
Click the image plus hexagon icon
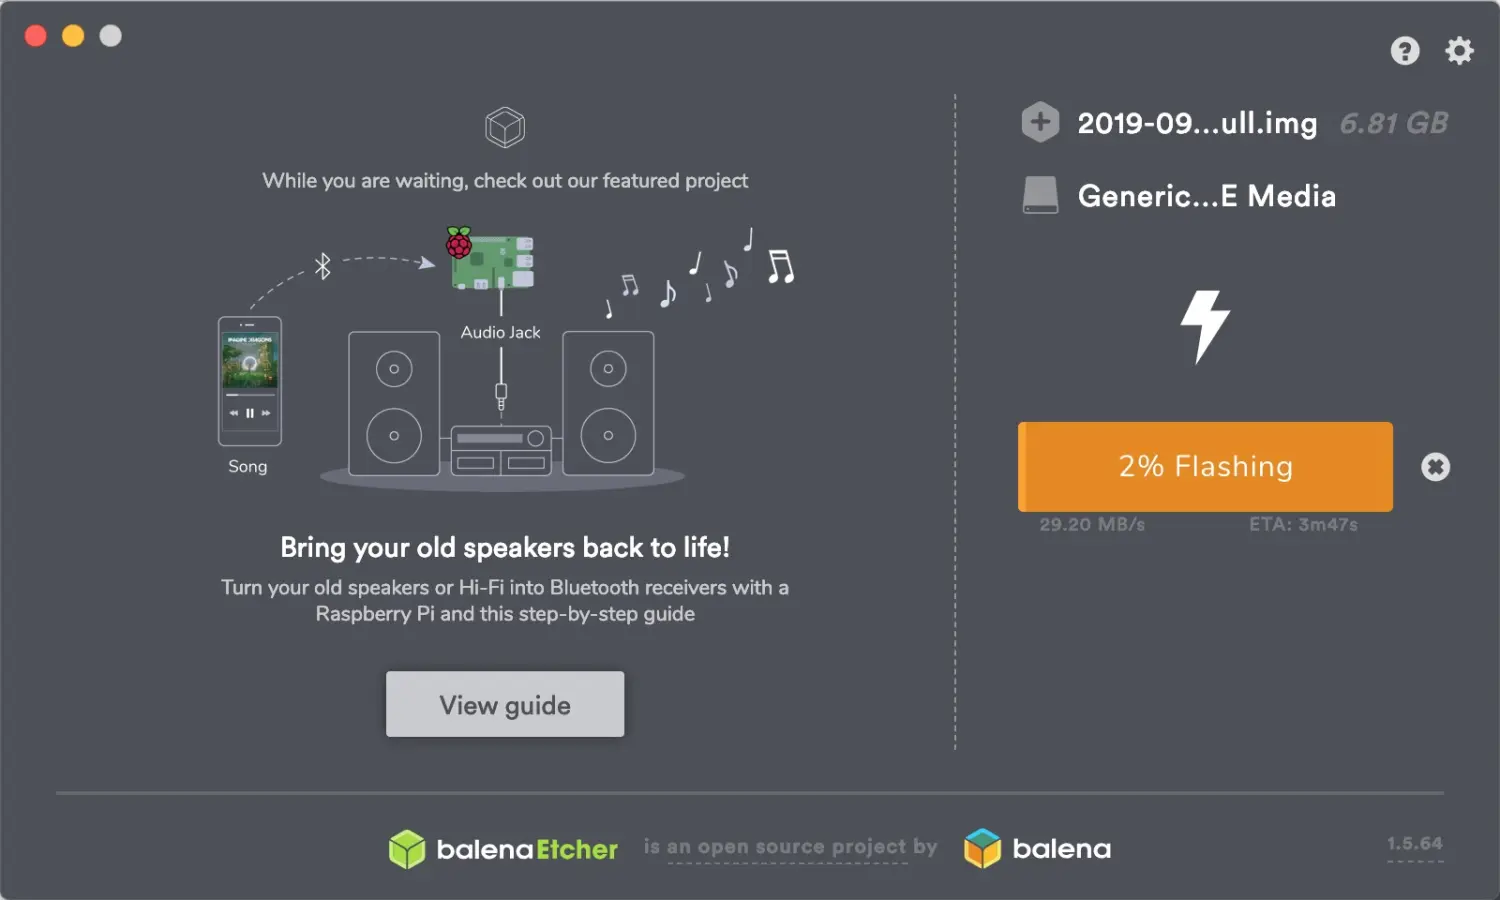(x=1040, y=123)
